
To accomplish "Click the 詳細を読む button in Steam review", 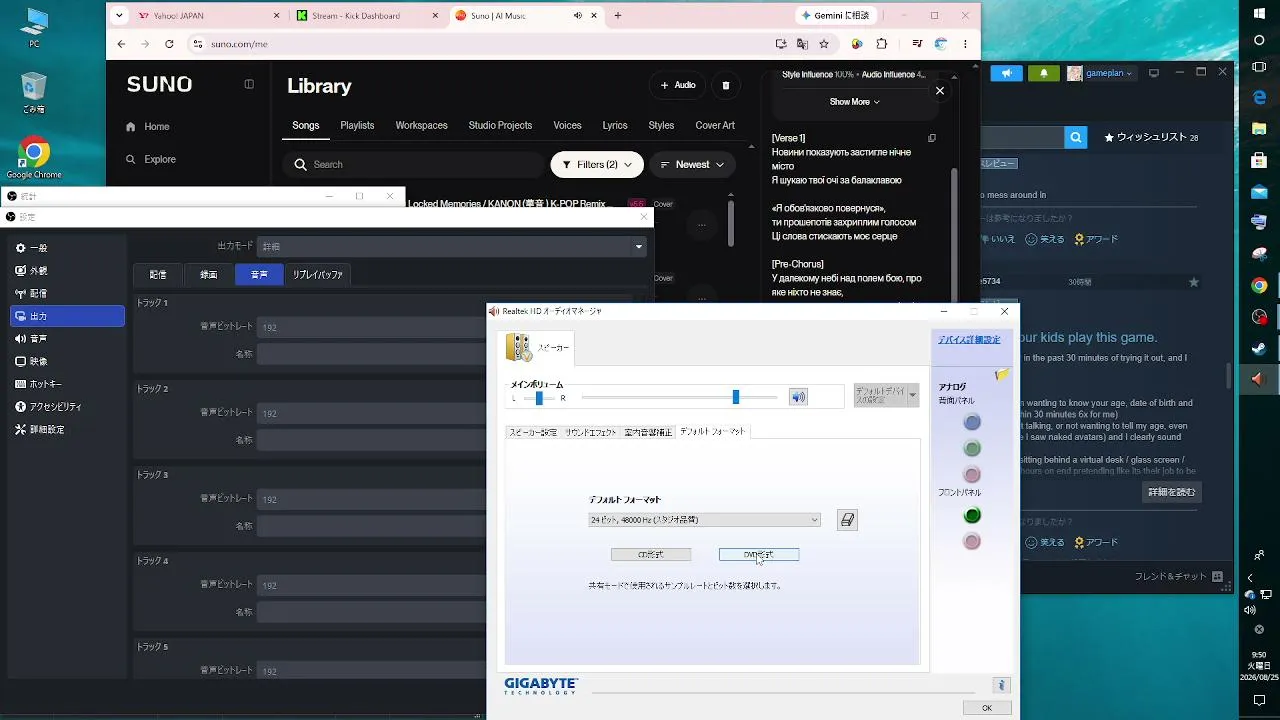I will click(1171, 492).
